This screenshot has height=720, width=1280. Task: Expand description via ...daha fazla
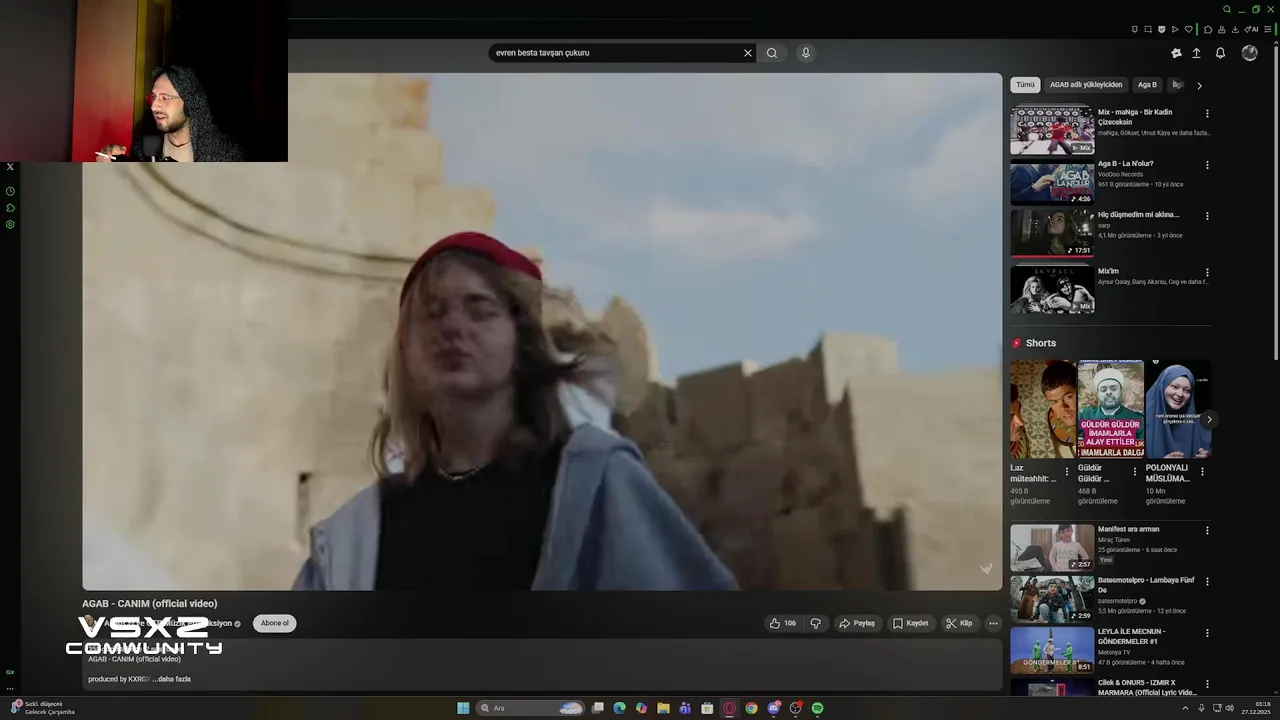[x=172, y=679]
